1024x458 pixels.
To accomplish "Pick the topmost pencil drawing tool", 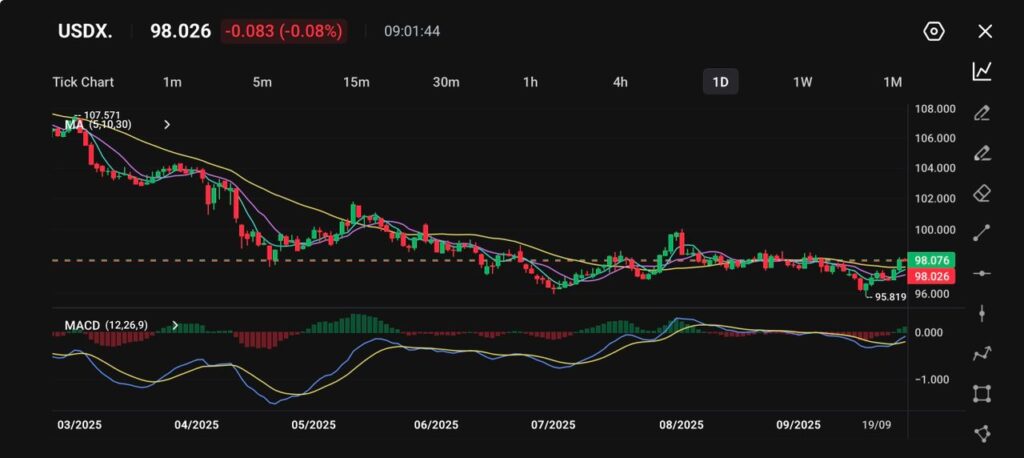I will coord(982,112).
